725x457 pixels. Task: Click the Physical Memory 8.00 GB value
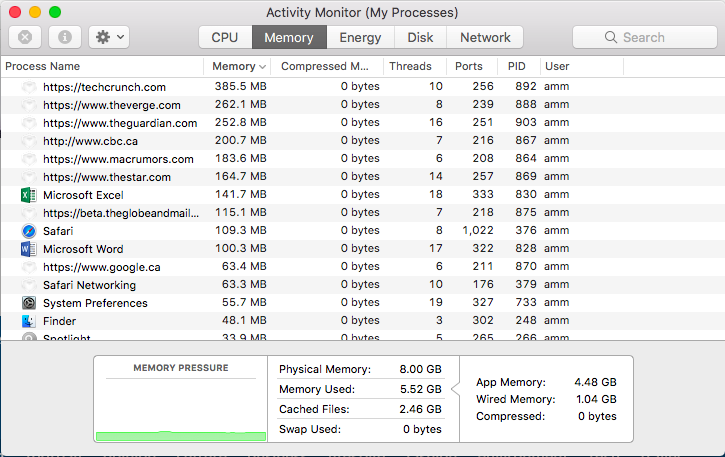click(420, 369)
